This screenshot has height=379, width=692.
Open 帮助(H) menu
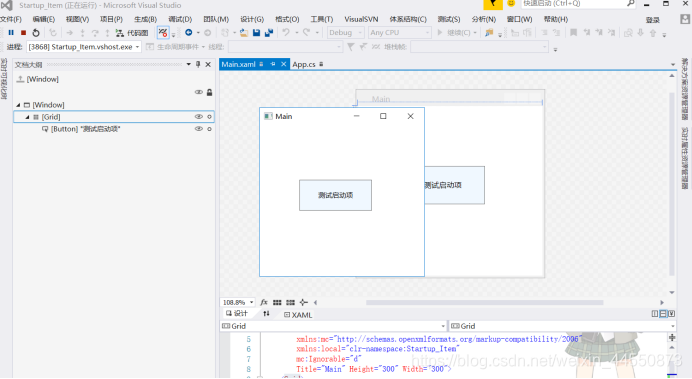(x=556, y=19)
